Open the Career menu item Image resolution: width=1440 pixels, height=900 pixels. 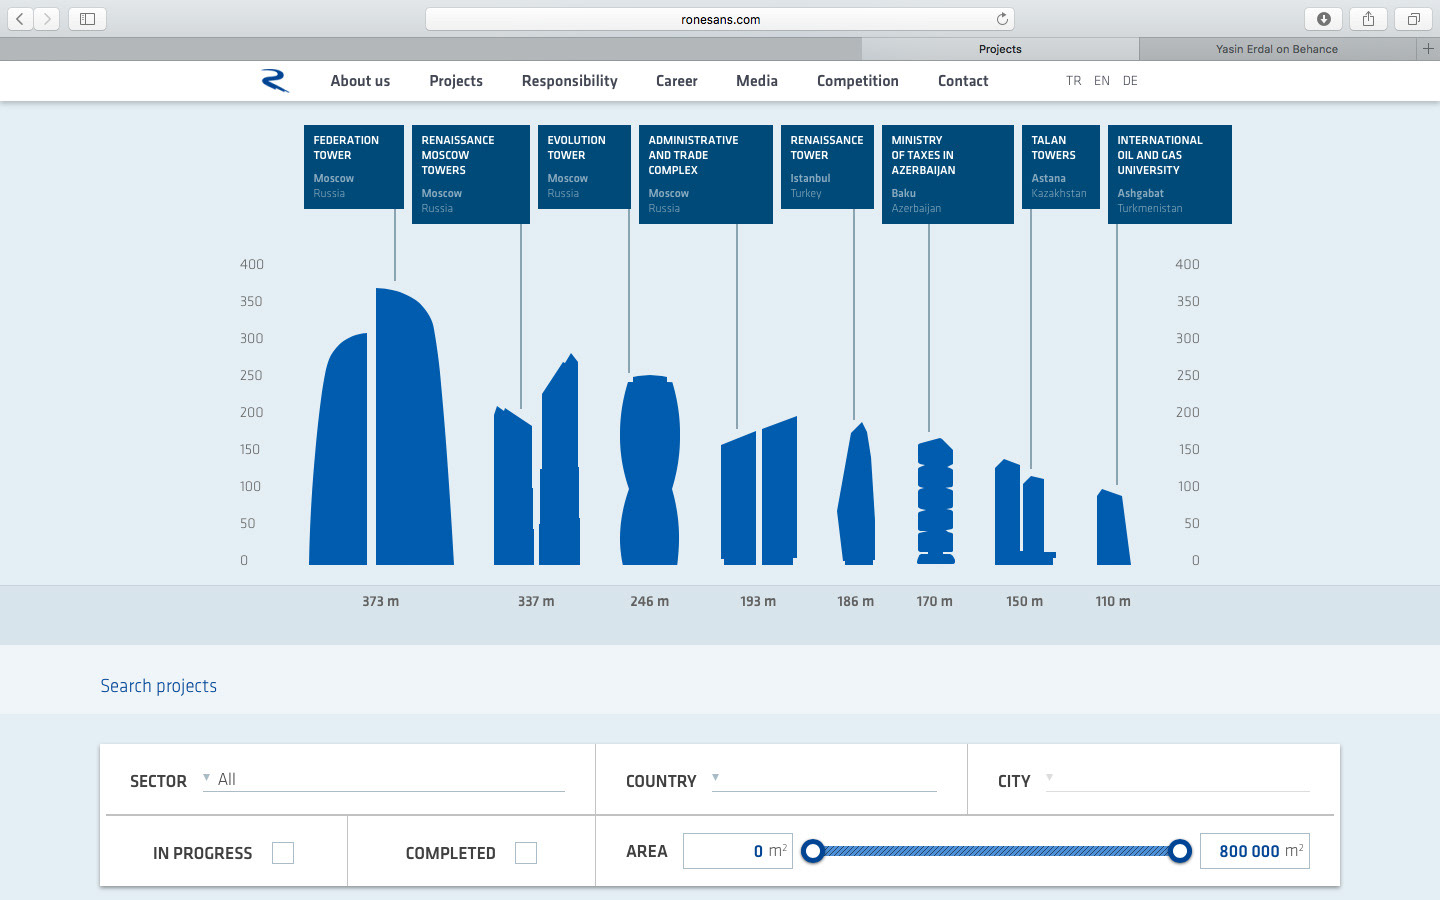click(x=677, y=81)
